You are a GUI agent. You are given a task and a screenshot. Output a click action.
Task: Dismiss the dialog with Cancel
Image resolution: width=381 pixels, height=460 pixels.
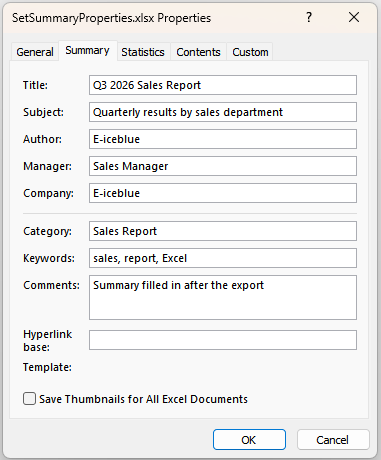tap(333, 440)
